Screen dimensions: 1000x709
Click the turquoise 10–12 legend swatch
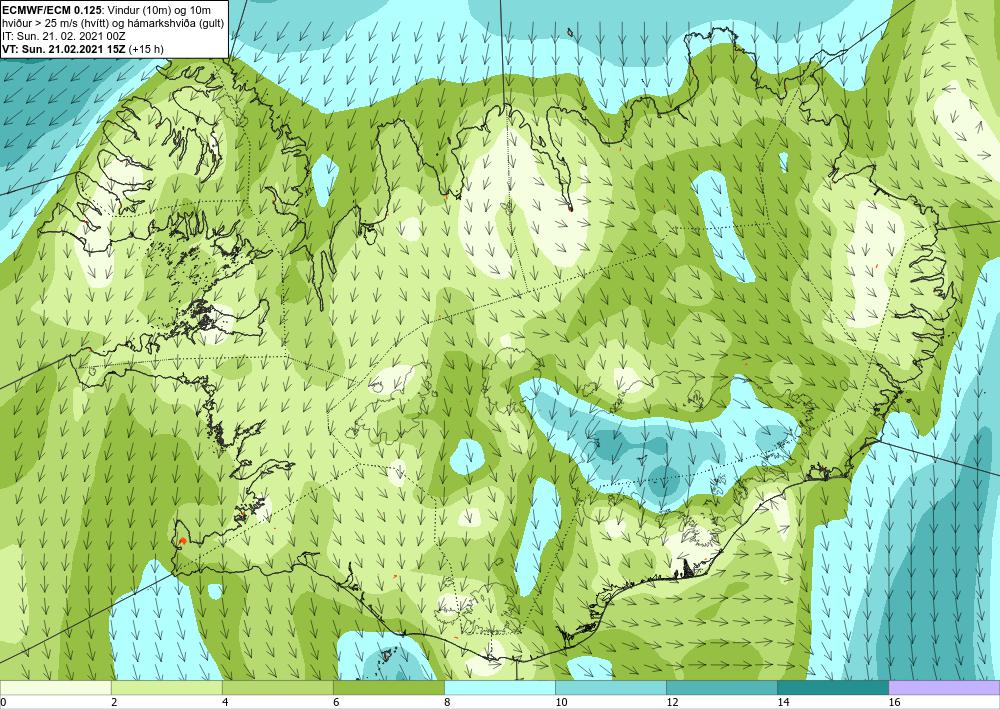(611, 687)
